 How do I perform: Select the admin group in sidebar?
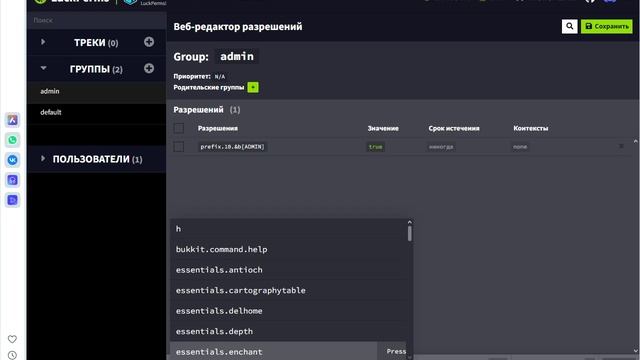coord(96,91)
